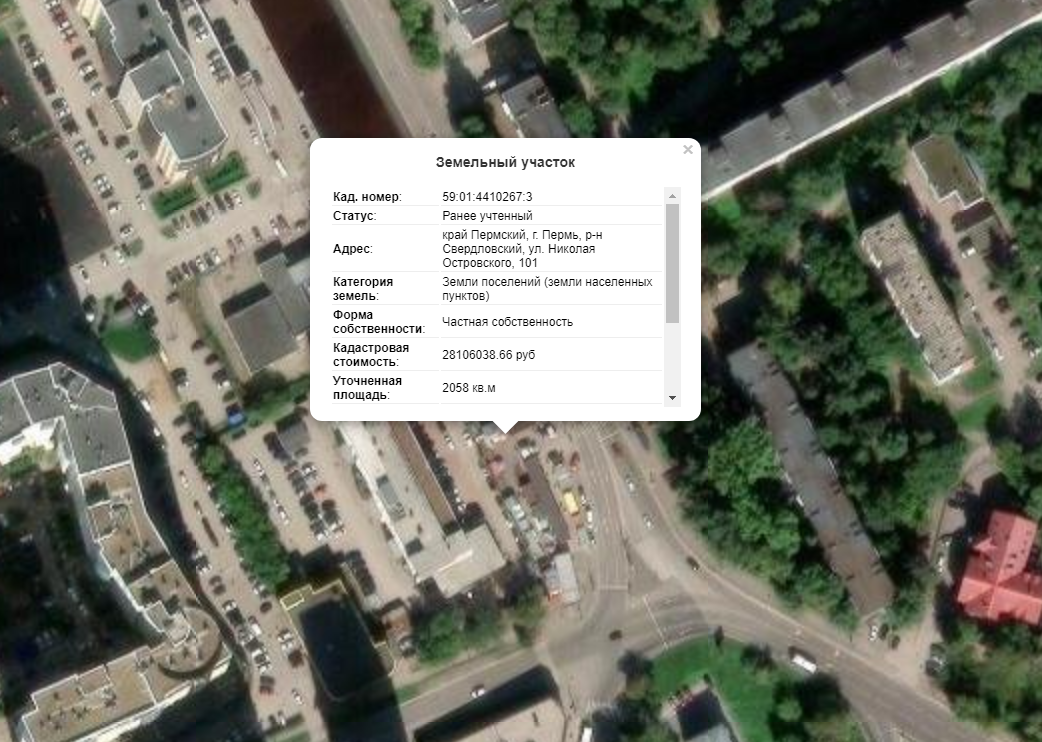The width and height of the screenshot is (1042, 742).
Task: Click the Адрес field label
Action: 352,249
